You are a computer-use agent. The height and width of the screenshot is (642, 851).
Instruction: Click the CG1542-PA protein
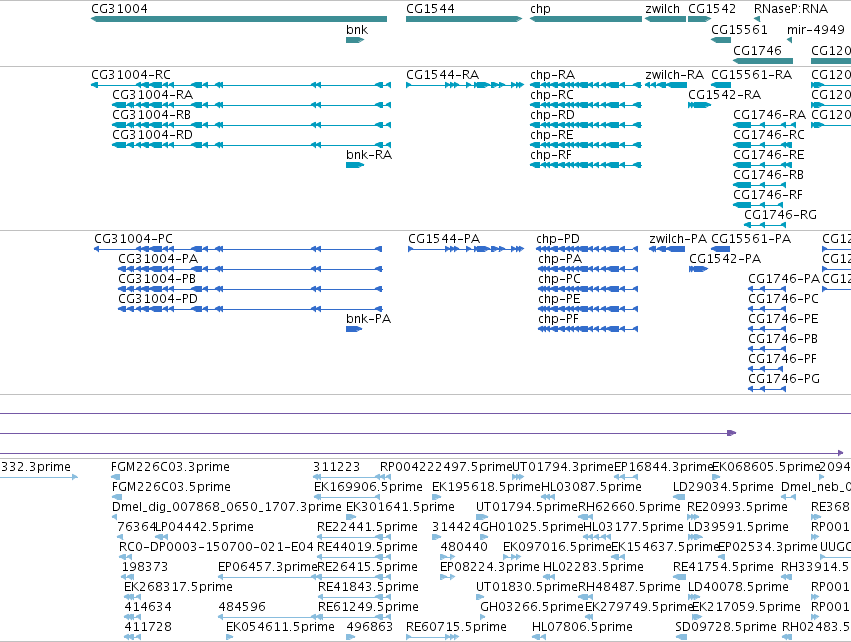[x=698, y=269]
